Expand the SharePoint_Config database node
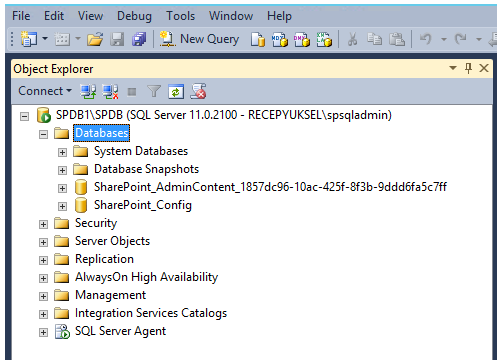This screenshot has height=360, width=504. (x=62, y=207)
